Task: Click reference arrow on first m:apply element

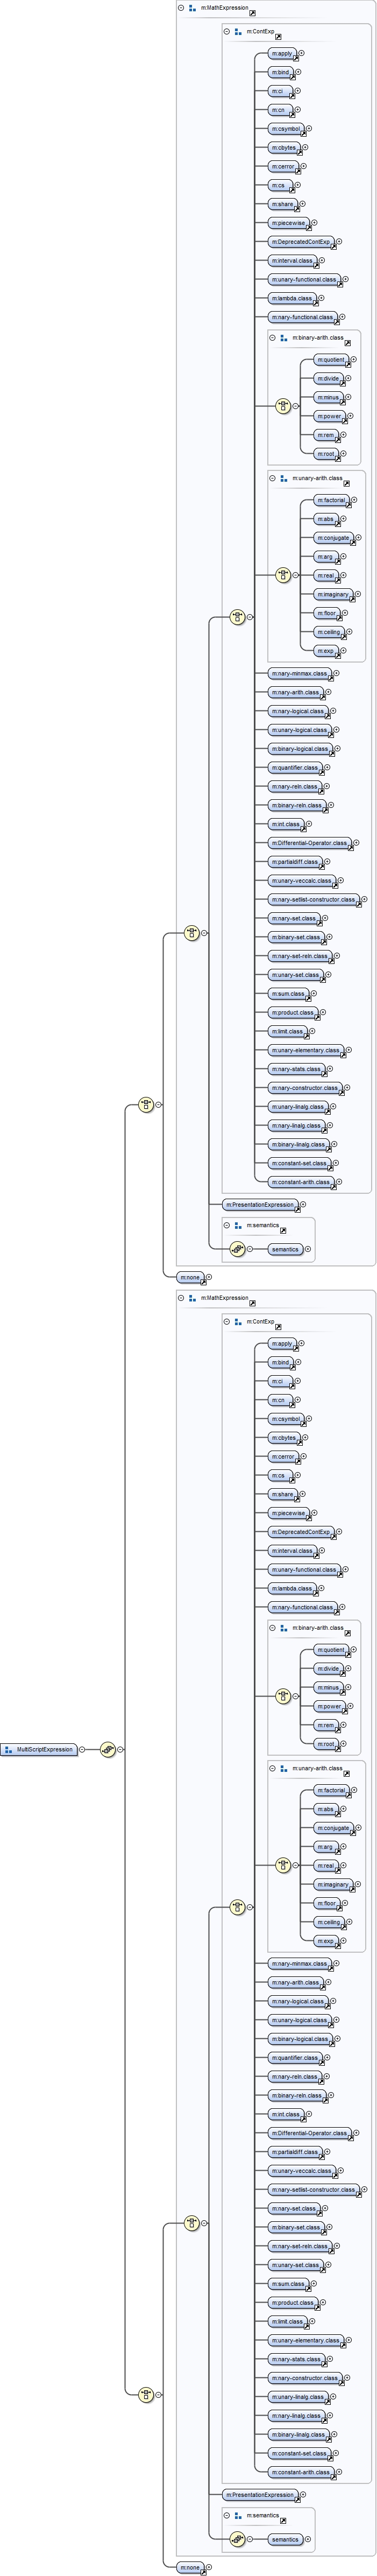Action: 295,59
